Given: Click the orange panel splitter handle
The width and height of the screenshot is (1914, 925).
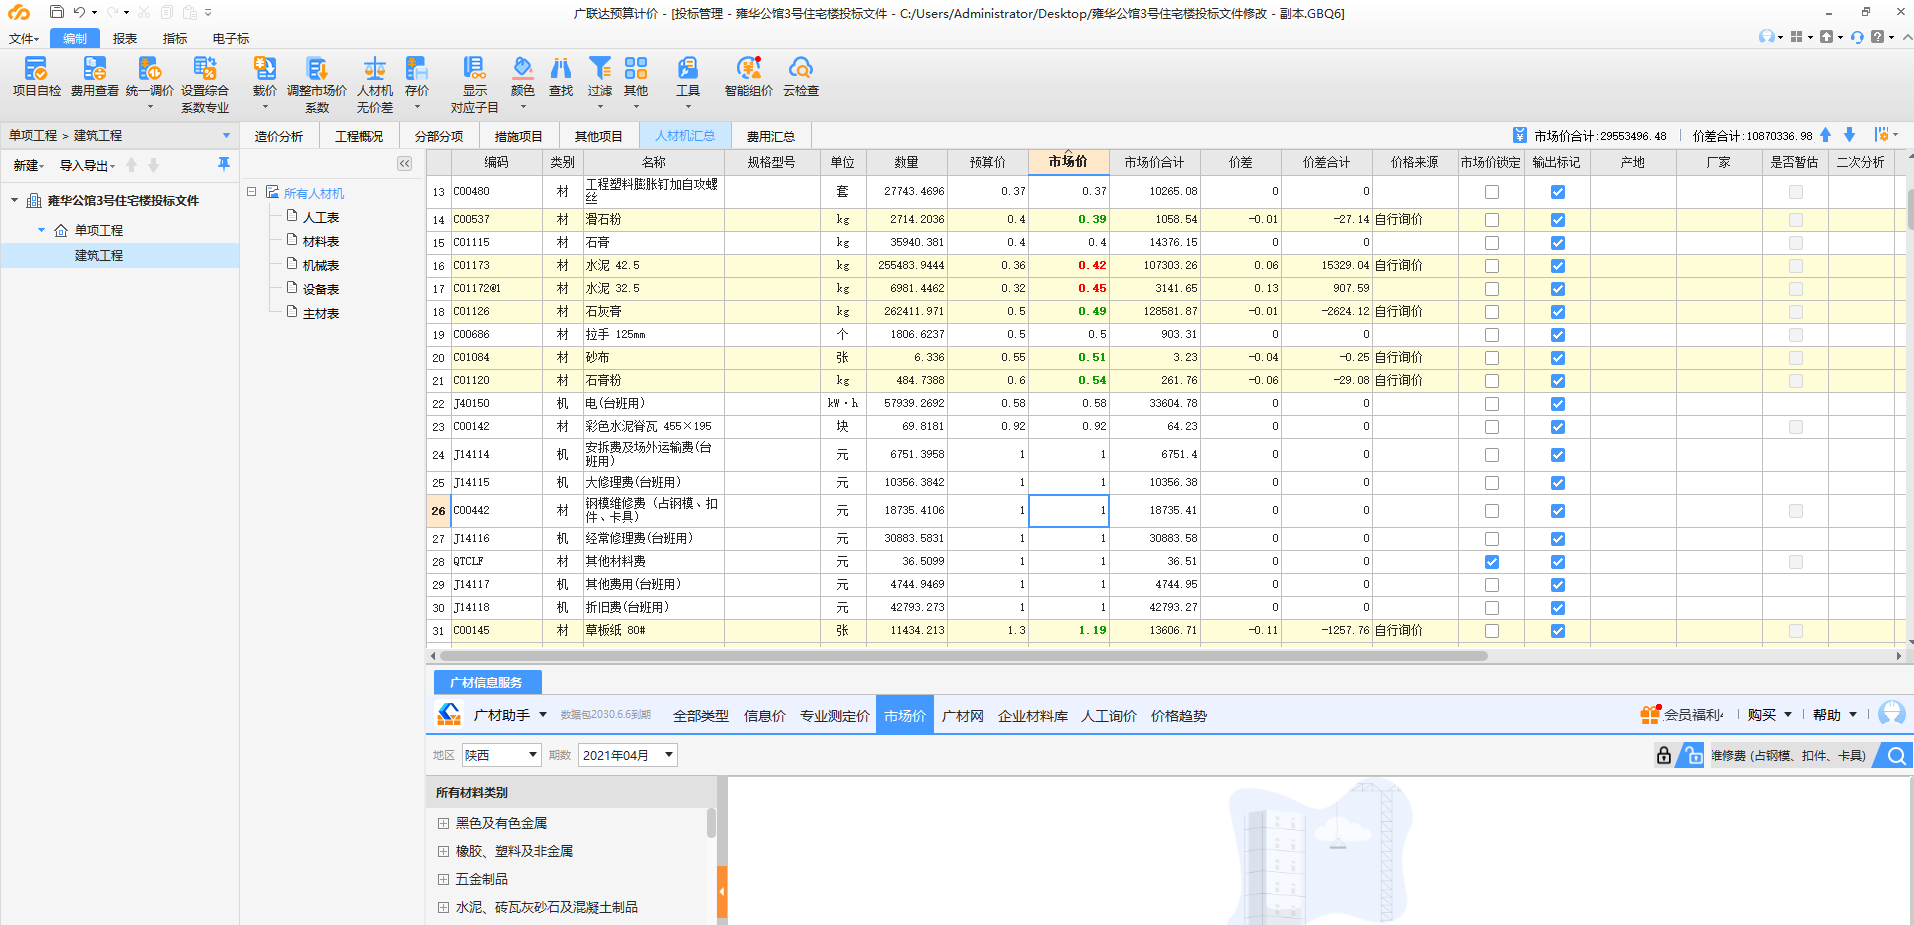Looking at the screenshot, I should [x=722, y=892].
